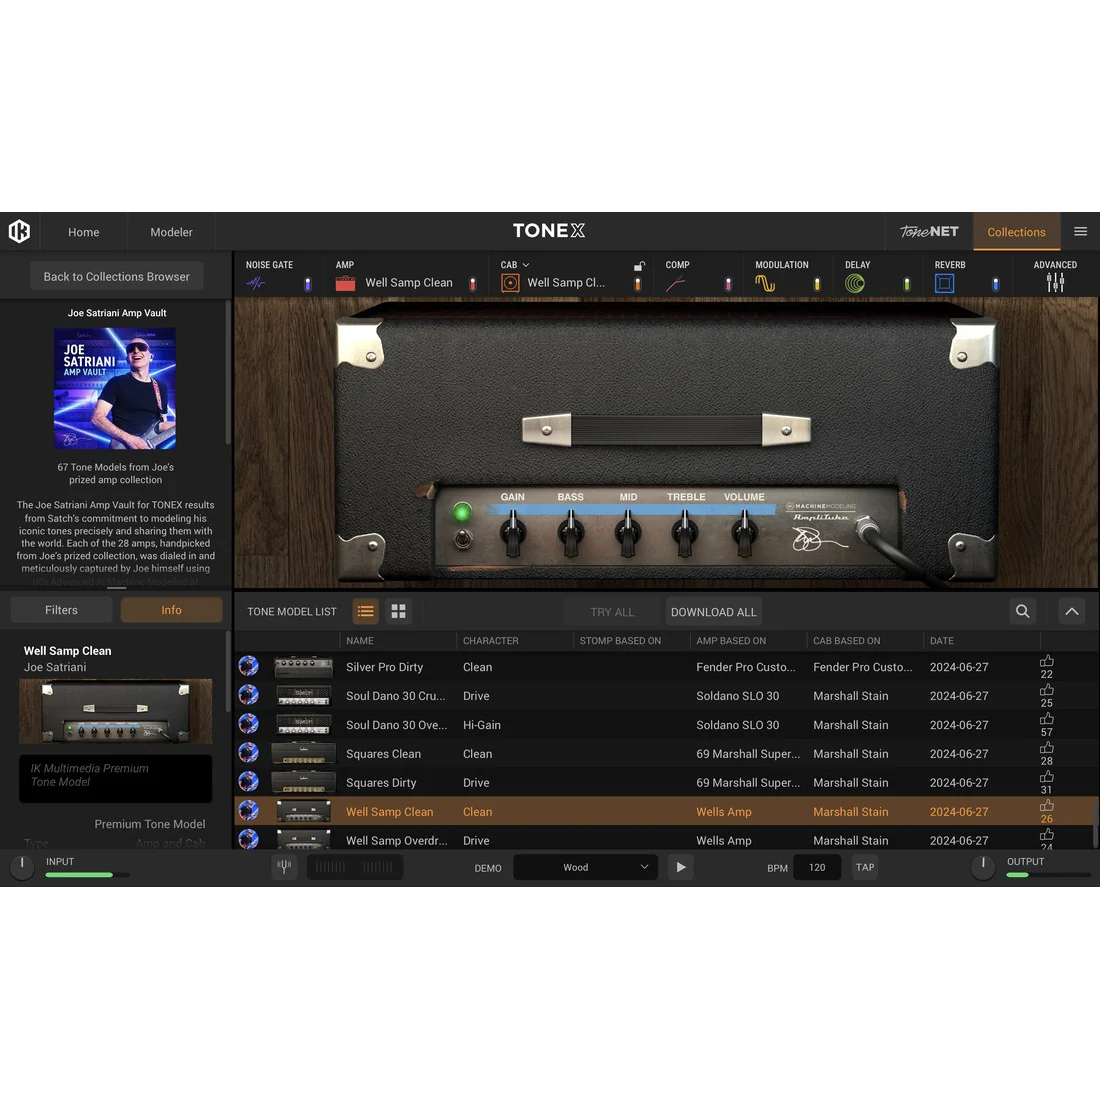The height and width of the screenshot is (1100, 1100).
Task: Expand the CAB dropdown arrow
Action: pos(526,265)
